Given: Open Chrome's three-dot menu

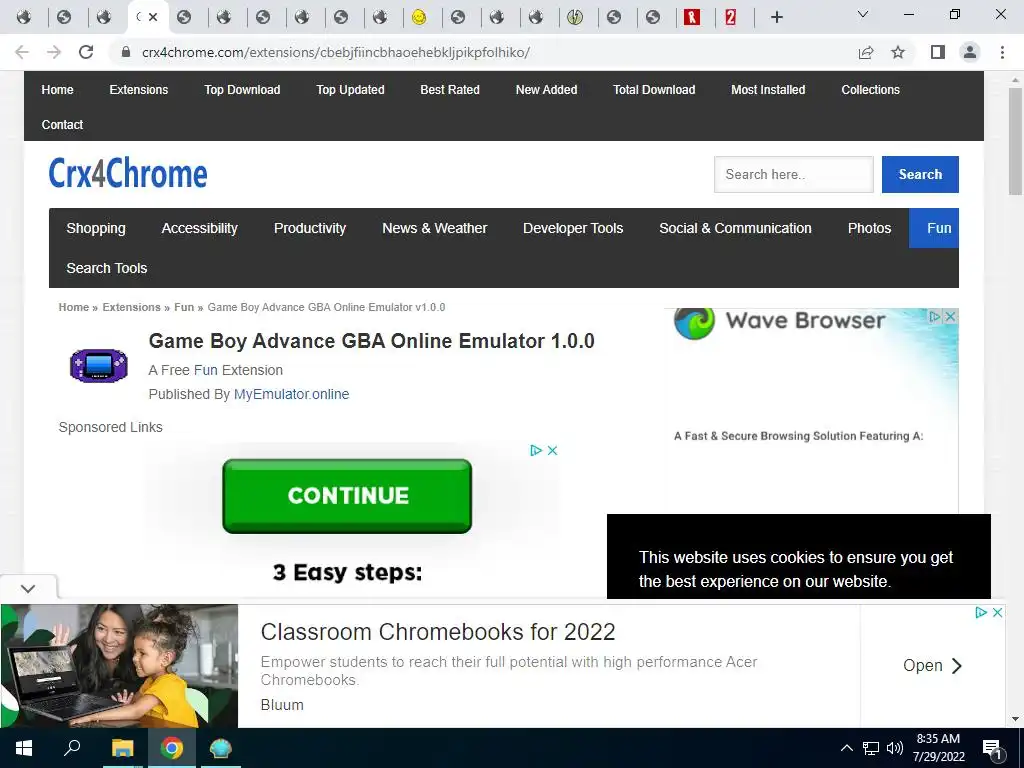Looking at the screenshot, I should pyautogui.click(x=1002, y=52).
